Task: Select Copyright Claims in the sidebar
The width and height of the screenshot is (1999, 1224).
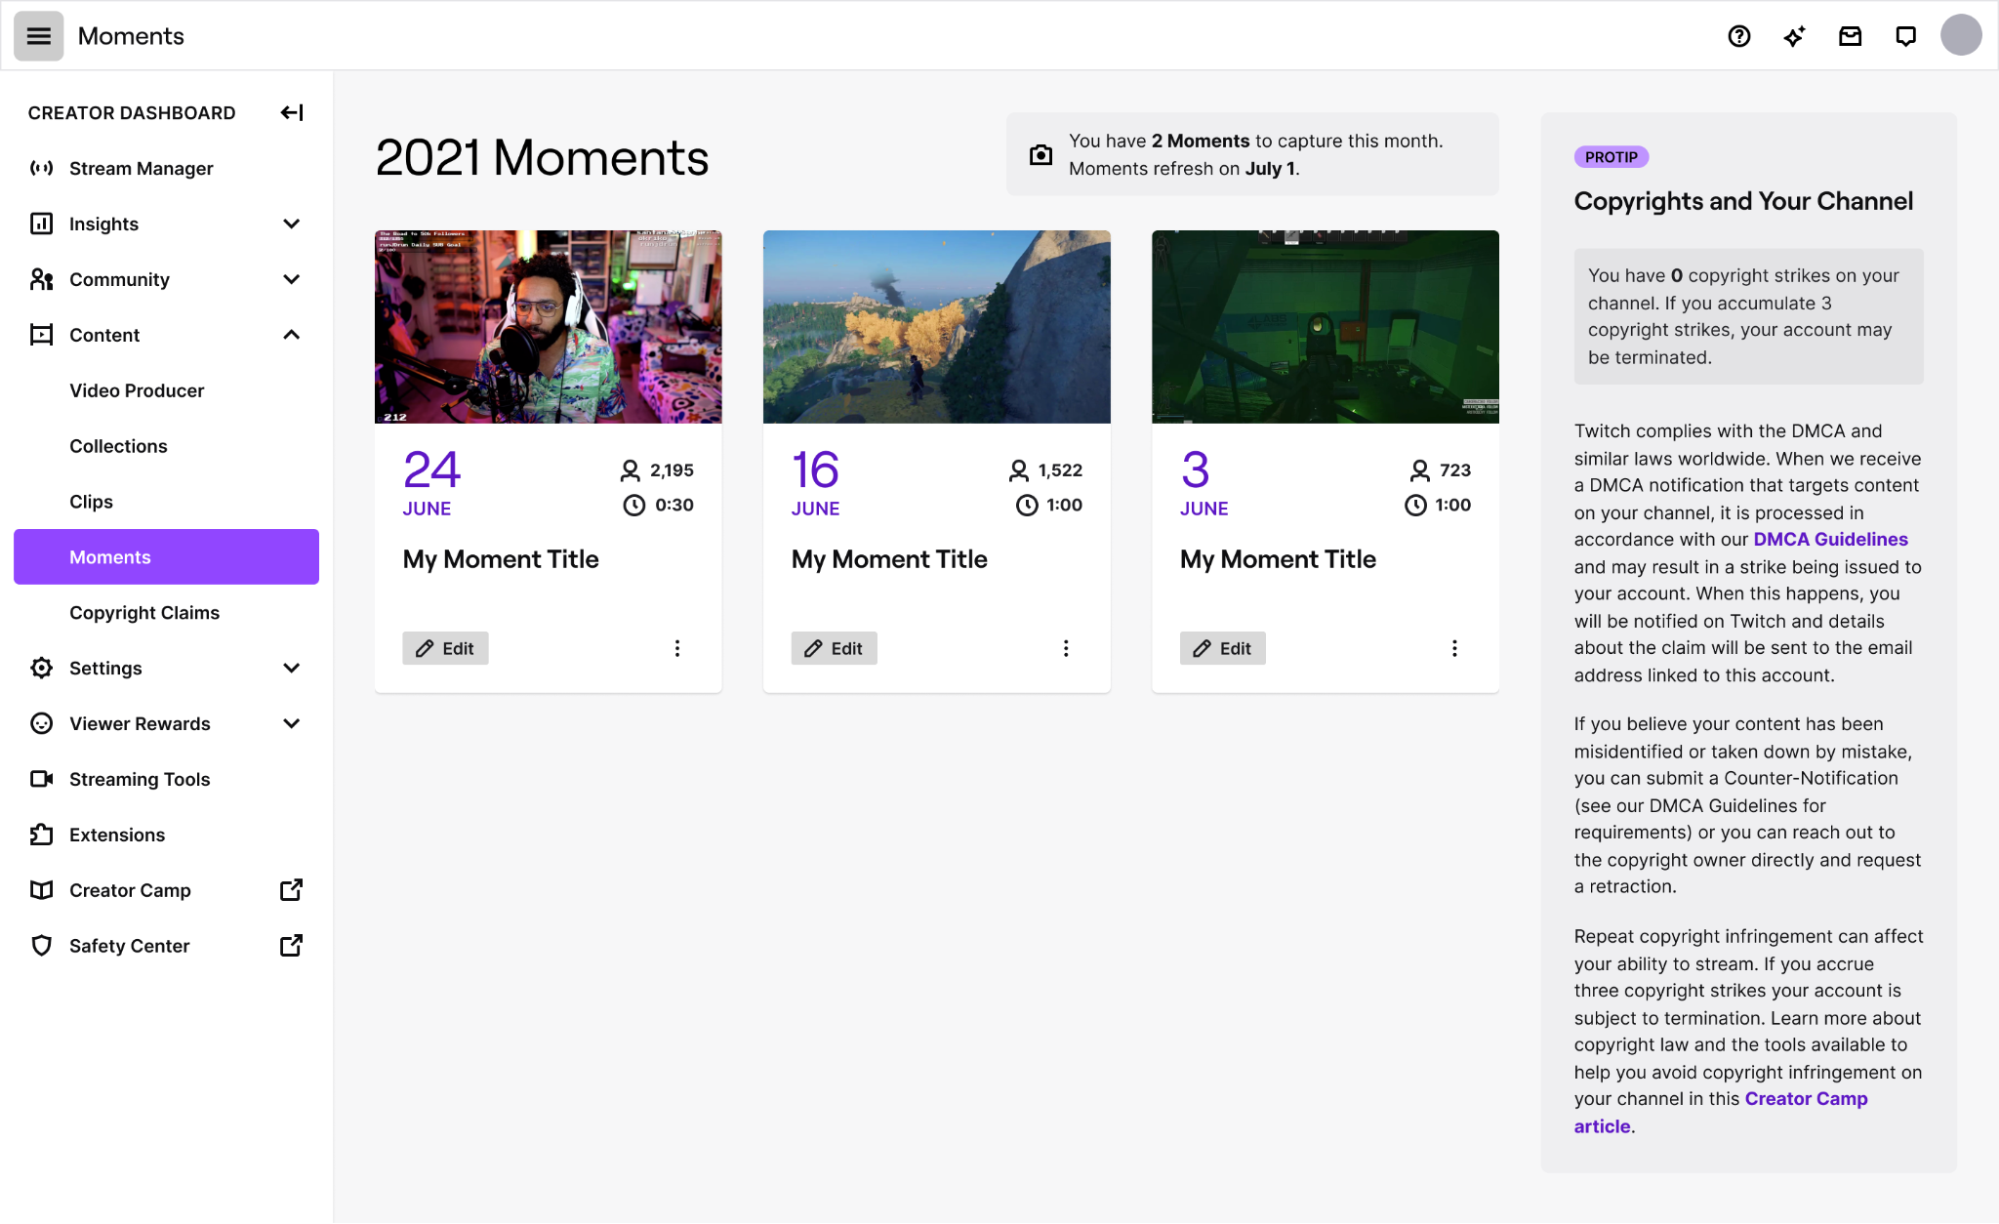Action: 145,612
